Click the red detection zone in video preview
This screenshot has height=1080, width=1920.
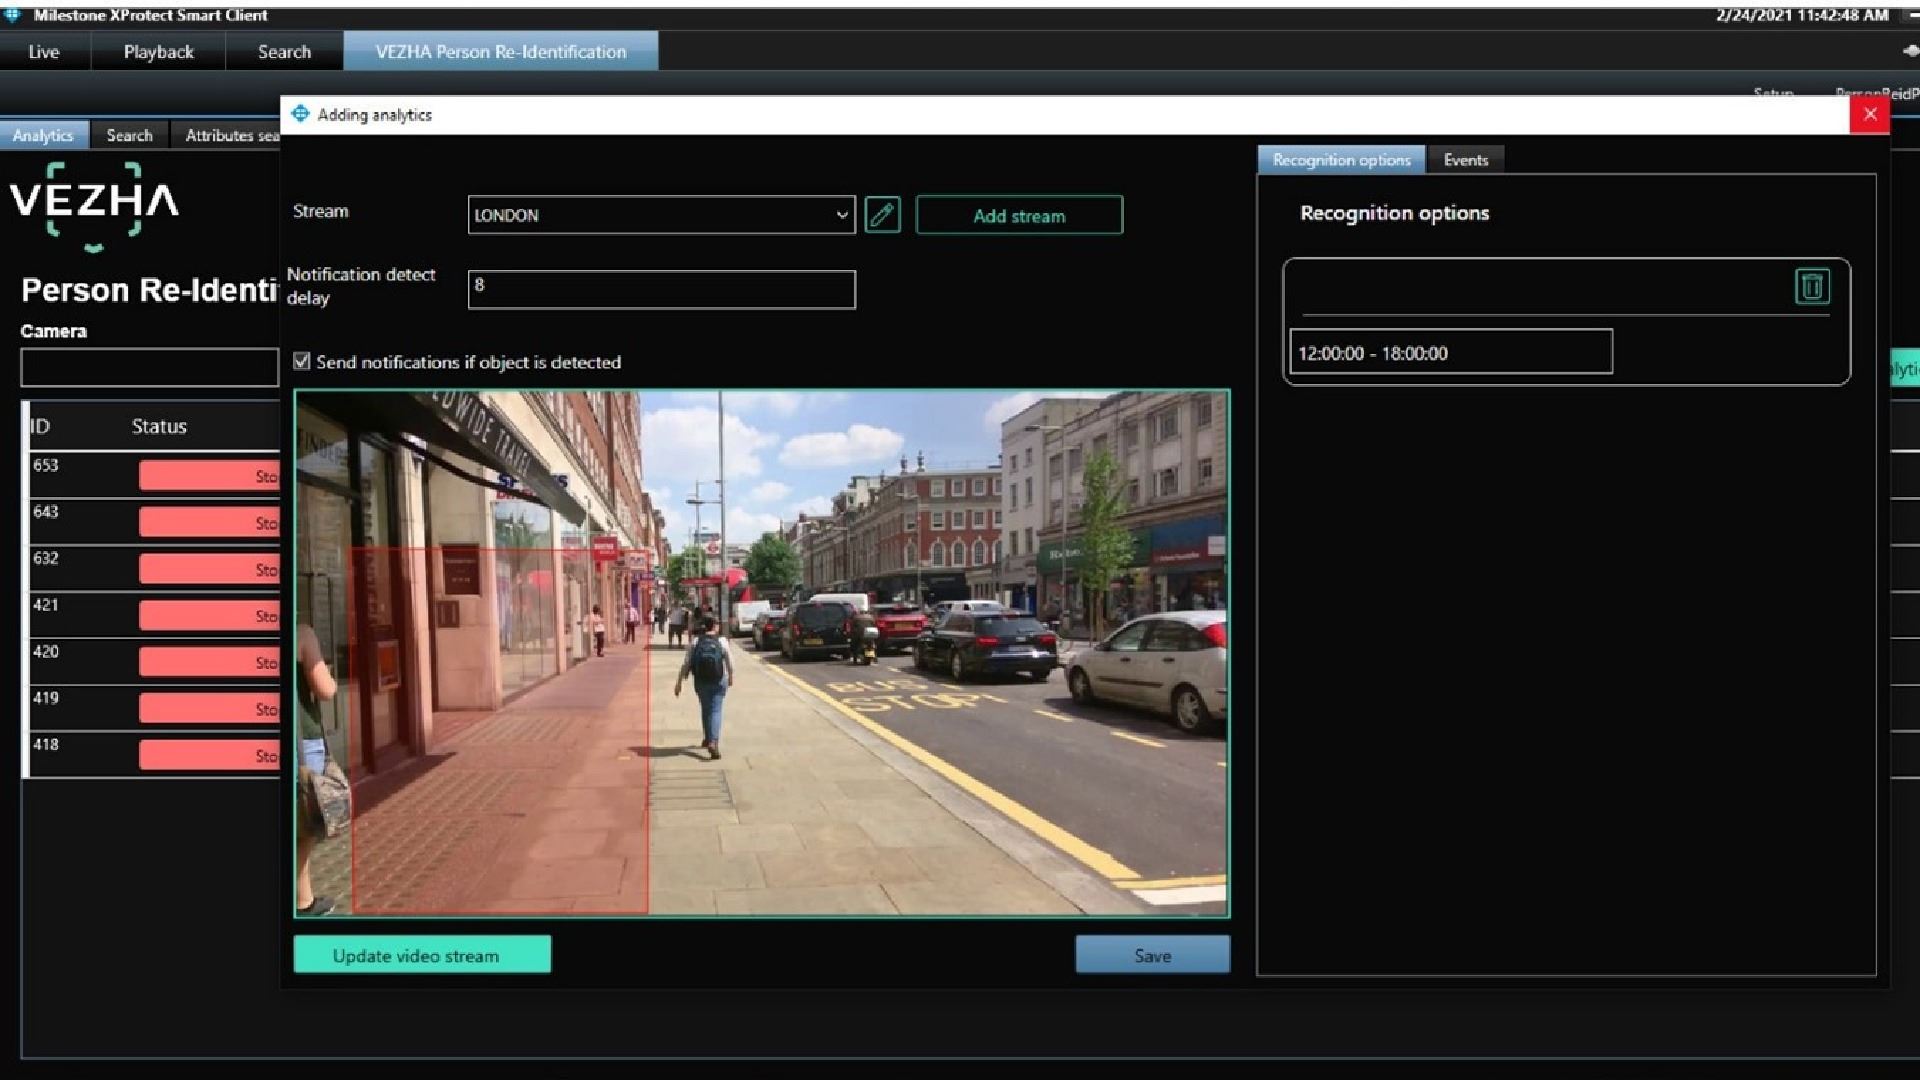[x=500, y=730]
